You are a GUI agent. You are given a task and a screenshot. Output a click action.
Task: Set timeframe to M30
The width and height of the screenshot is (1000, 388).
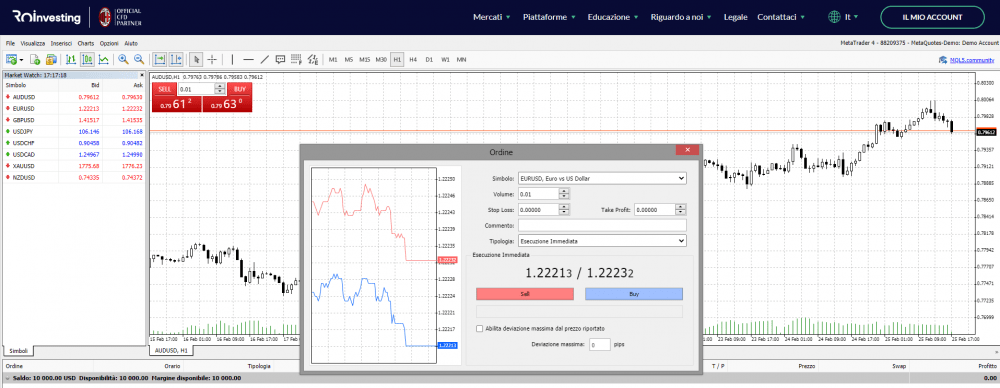381,59
